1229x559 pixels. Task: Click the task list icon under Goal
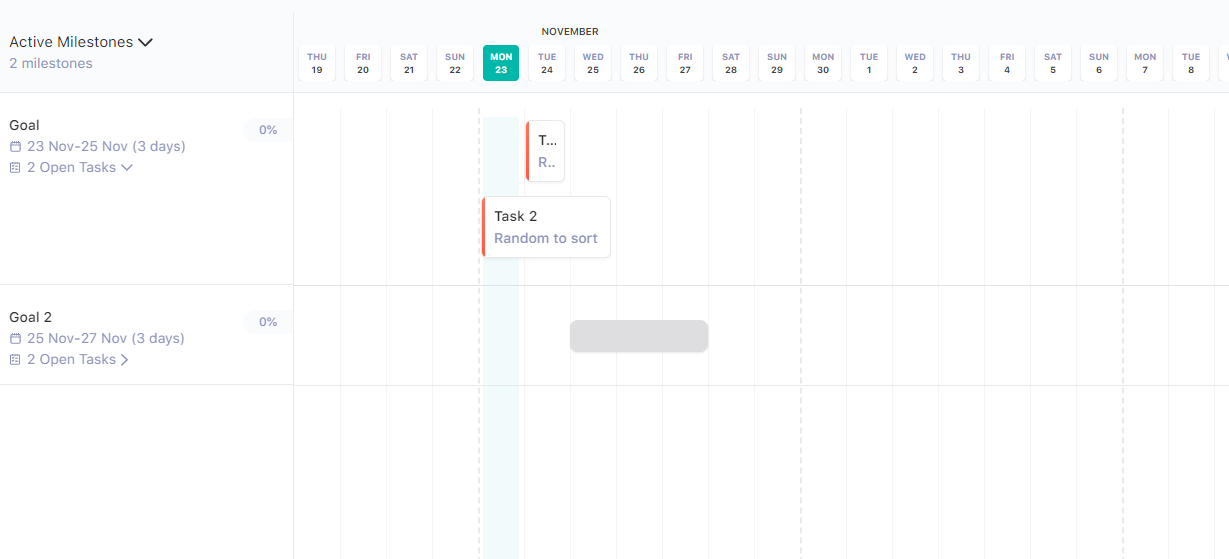tap(15, 168)
